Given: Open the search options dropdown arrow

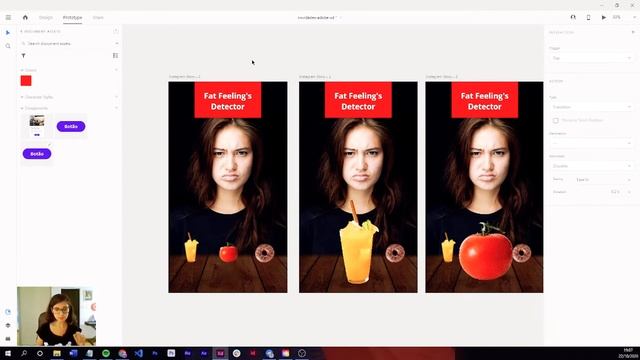Looking at the screenshot, I should pos(116,43).
